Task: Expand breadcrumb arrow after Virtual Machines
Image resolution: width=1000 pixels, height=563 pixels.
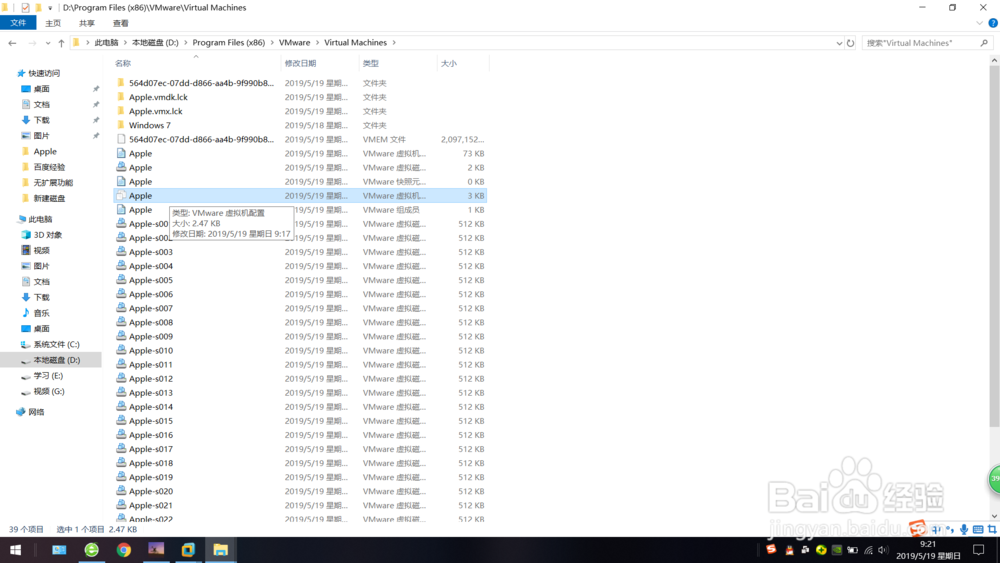Action: 394,43
